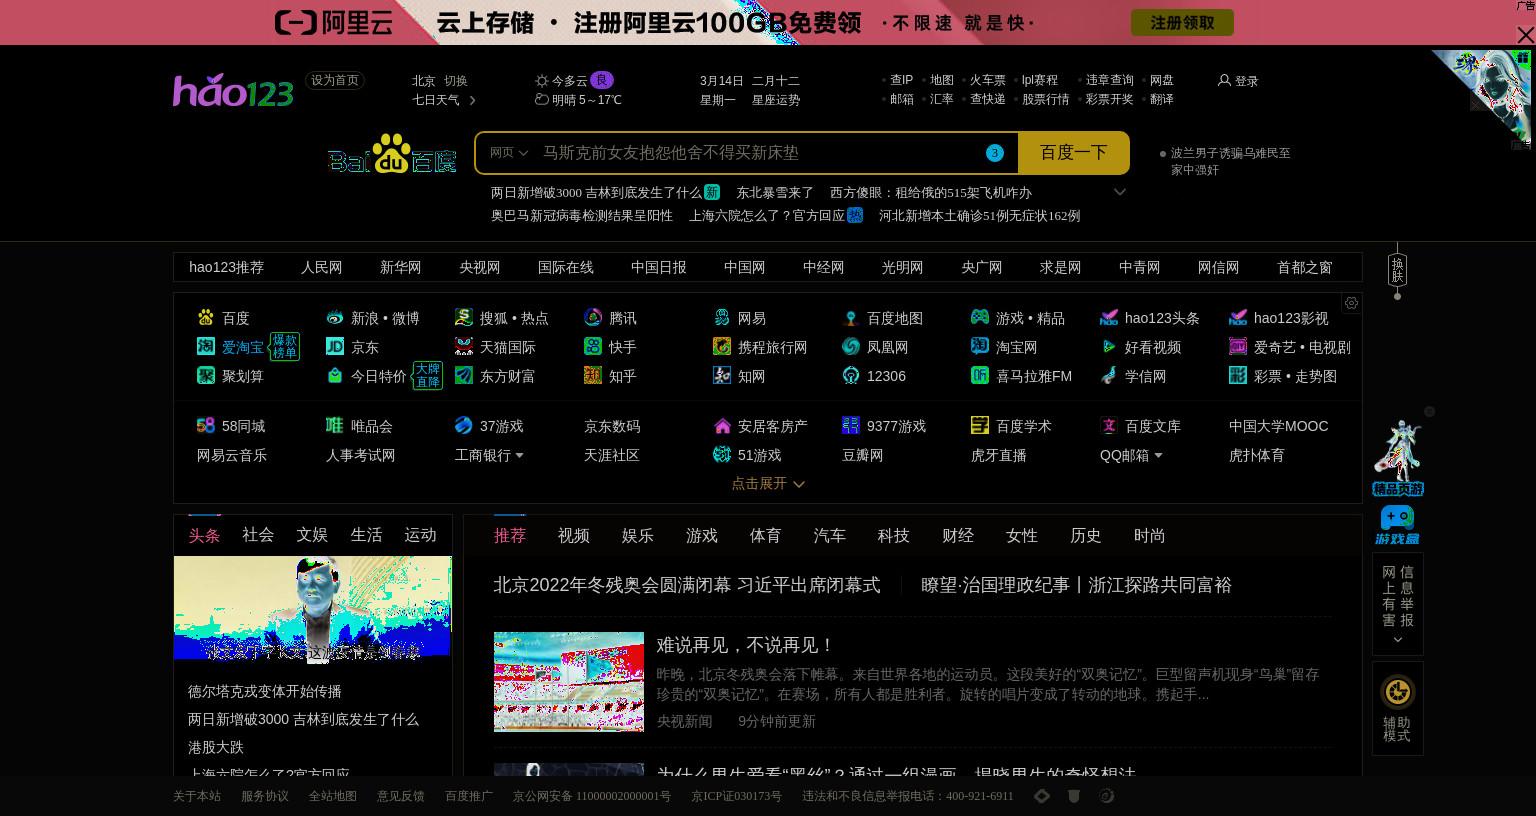
Task: Open the 好看视频 play icon
Action: pos(1109,347)
